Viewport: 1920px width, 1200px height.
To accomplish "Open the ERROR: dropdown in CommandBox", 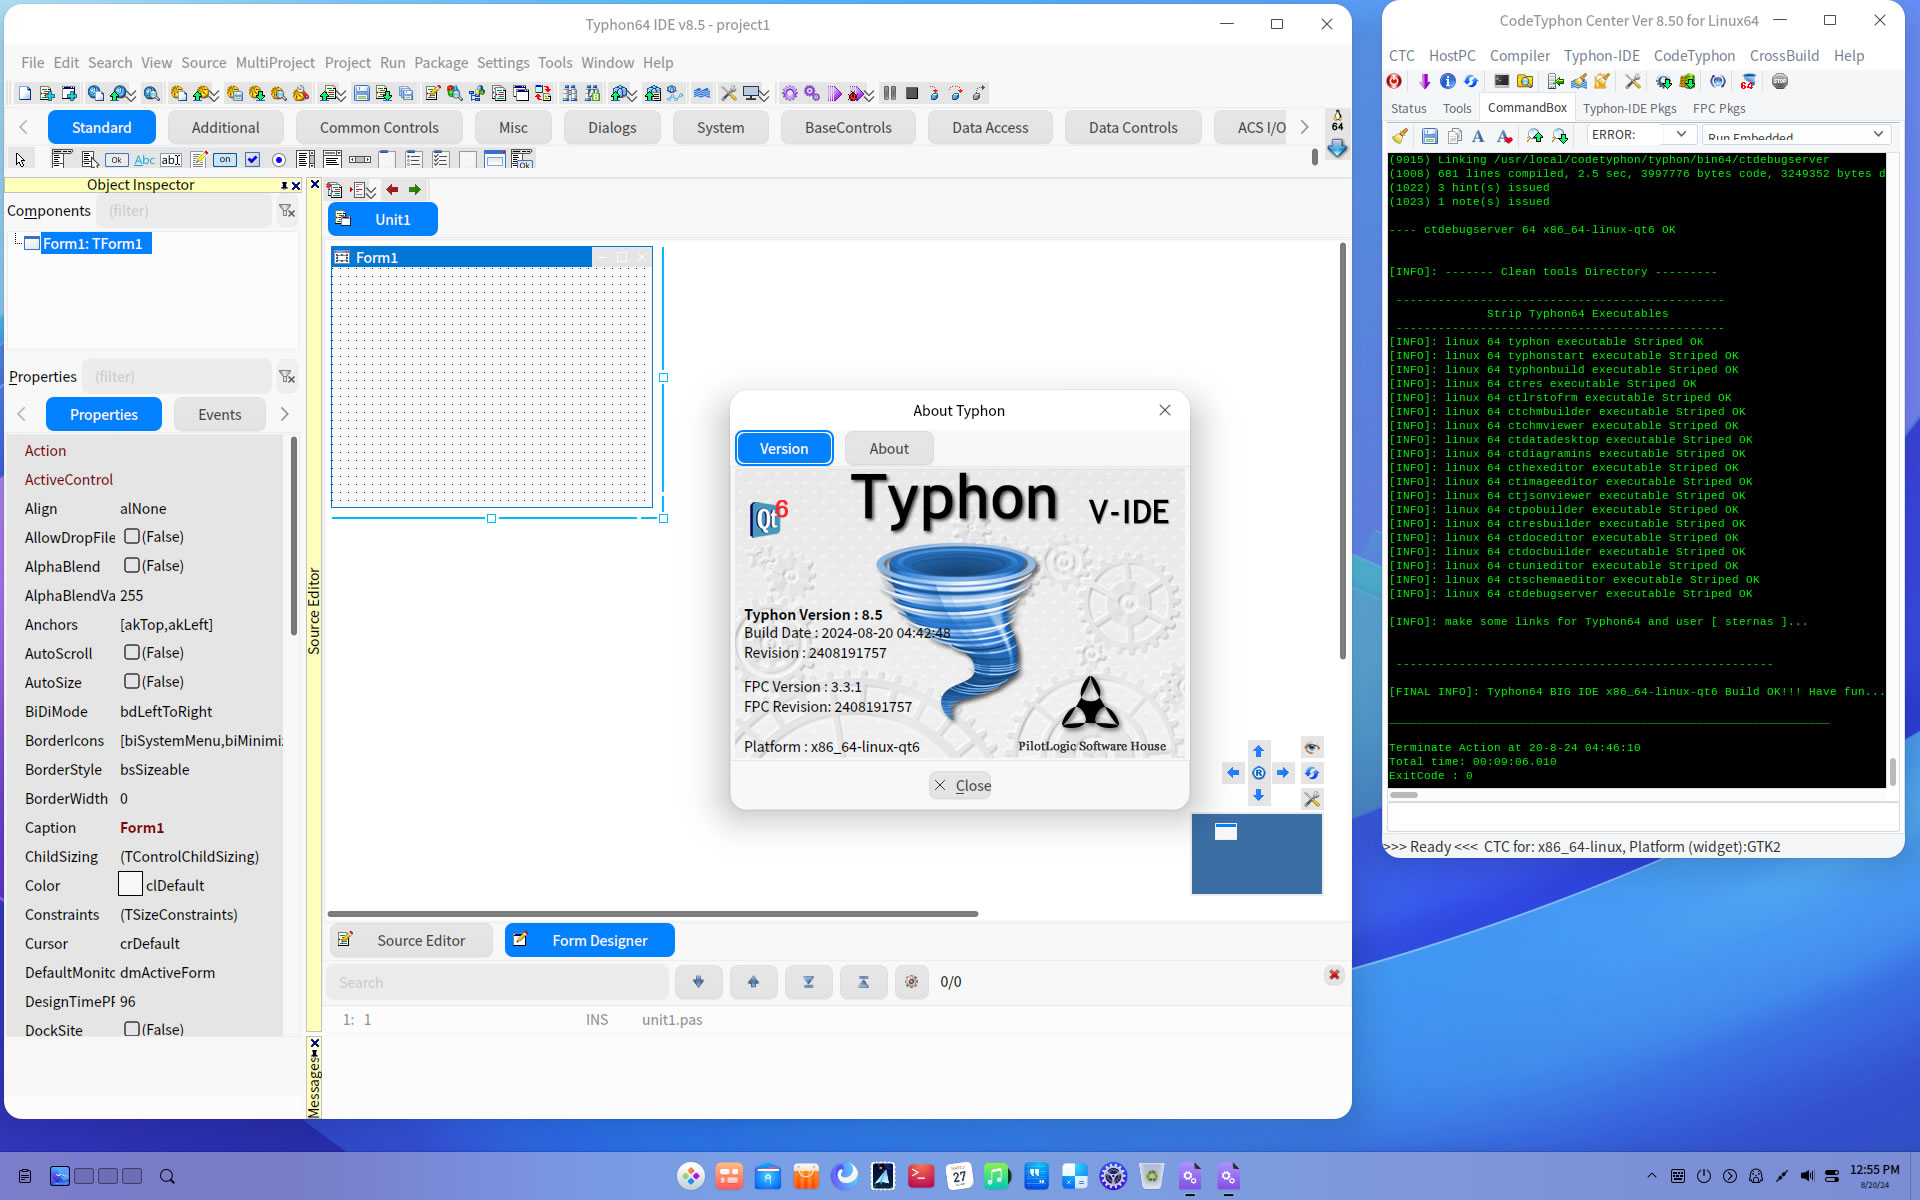I will click(x=1681, y=134).
